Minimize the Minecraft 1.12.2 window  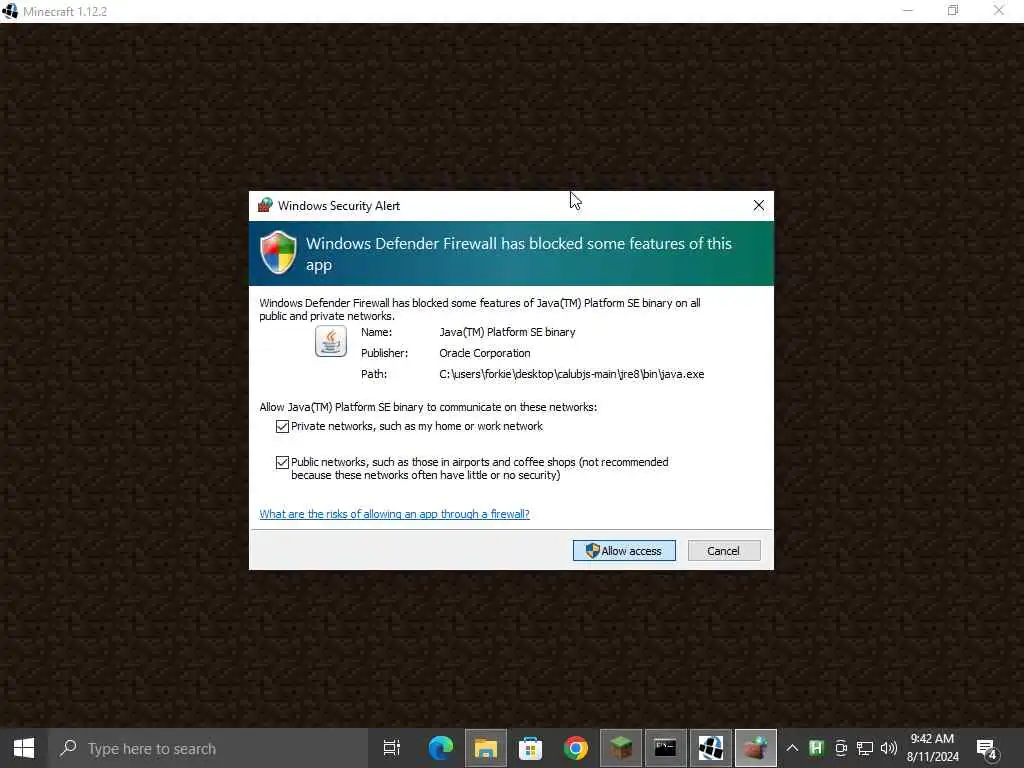[908, 10]
